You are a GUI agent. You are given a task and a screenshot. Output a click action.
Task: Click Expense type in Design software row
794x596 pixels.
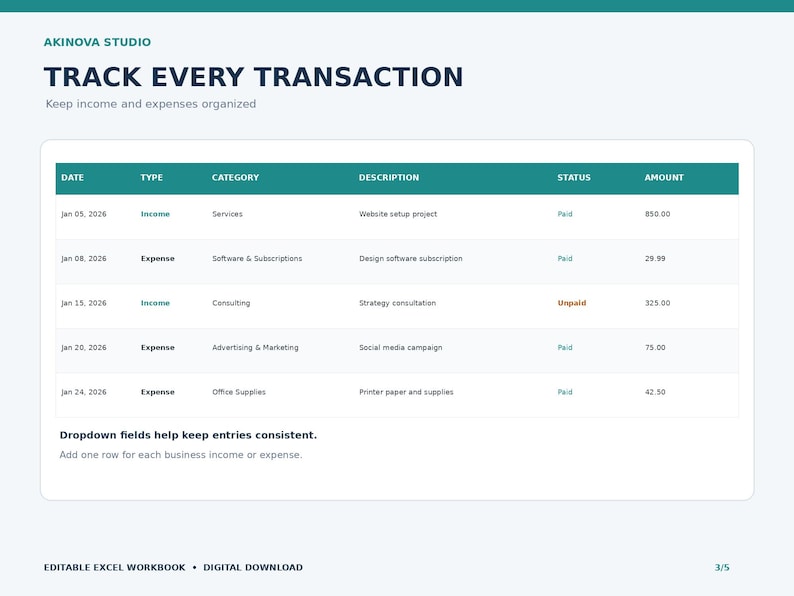click(x=157, y=259)
